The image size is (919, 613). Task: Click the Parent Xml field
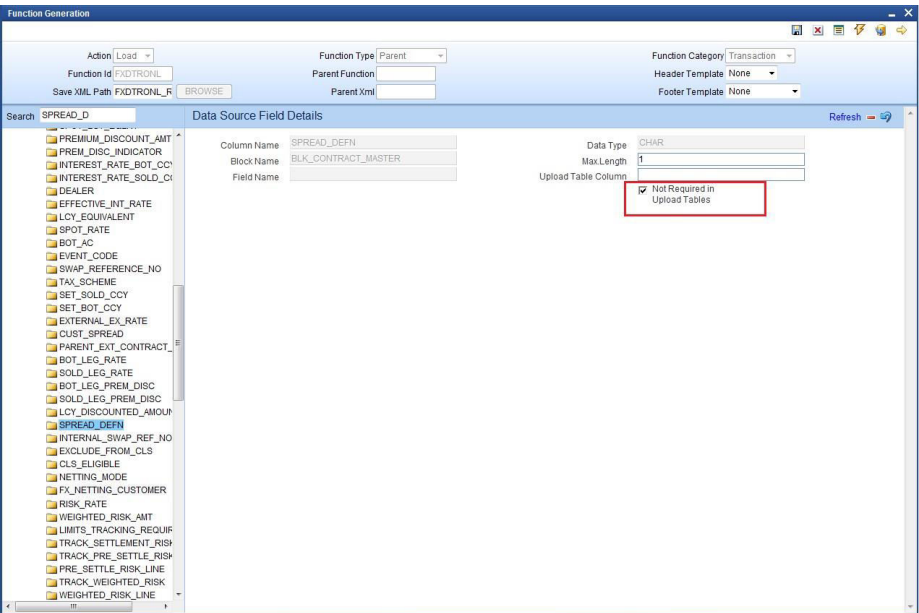(406, 92)
